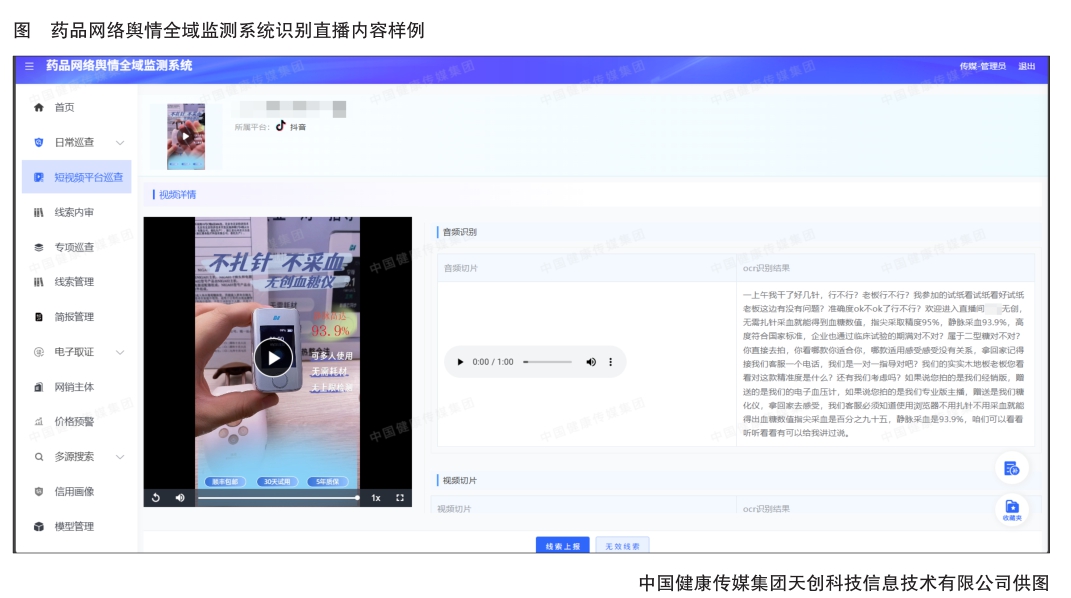Click the 首页 home icon in sidebar

click(39, 107)
